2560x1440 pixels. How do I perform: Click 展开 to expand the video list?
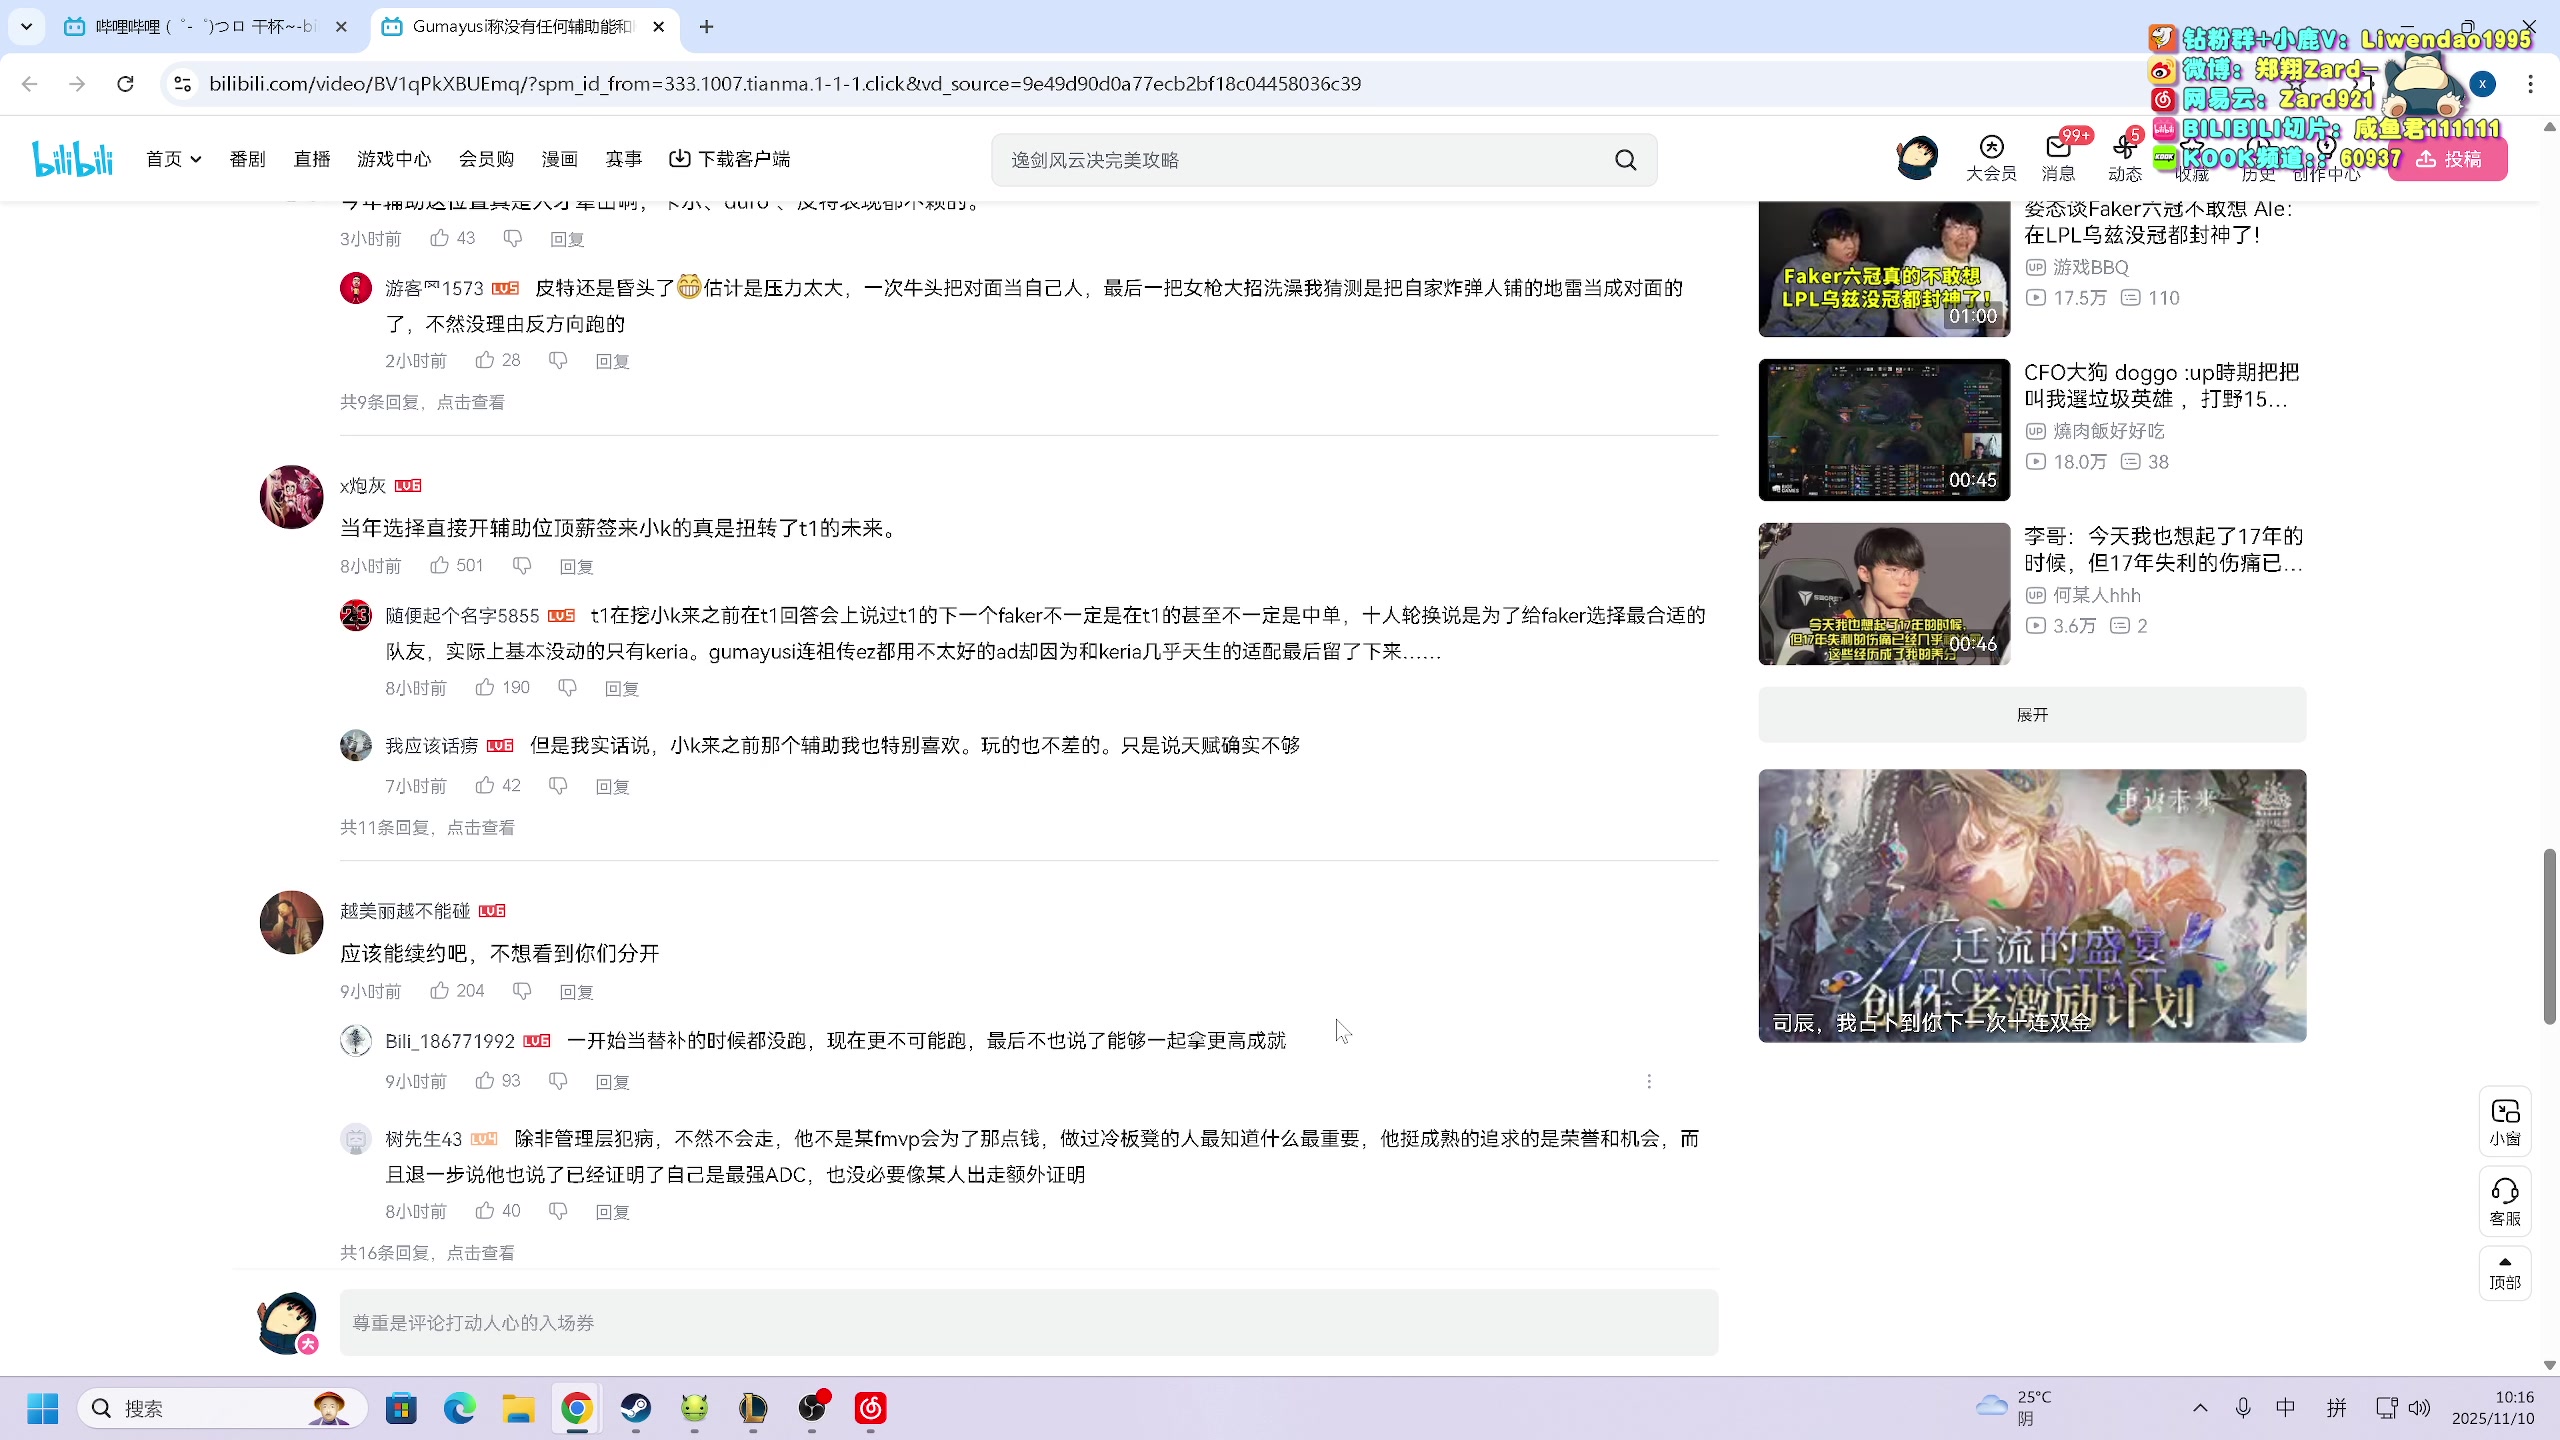2031,714
